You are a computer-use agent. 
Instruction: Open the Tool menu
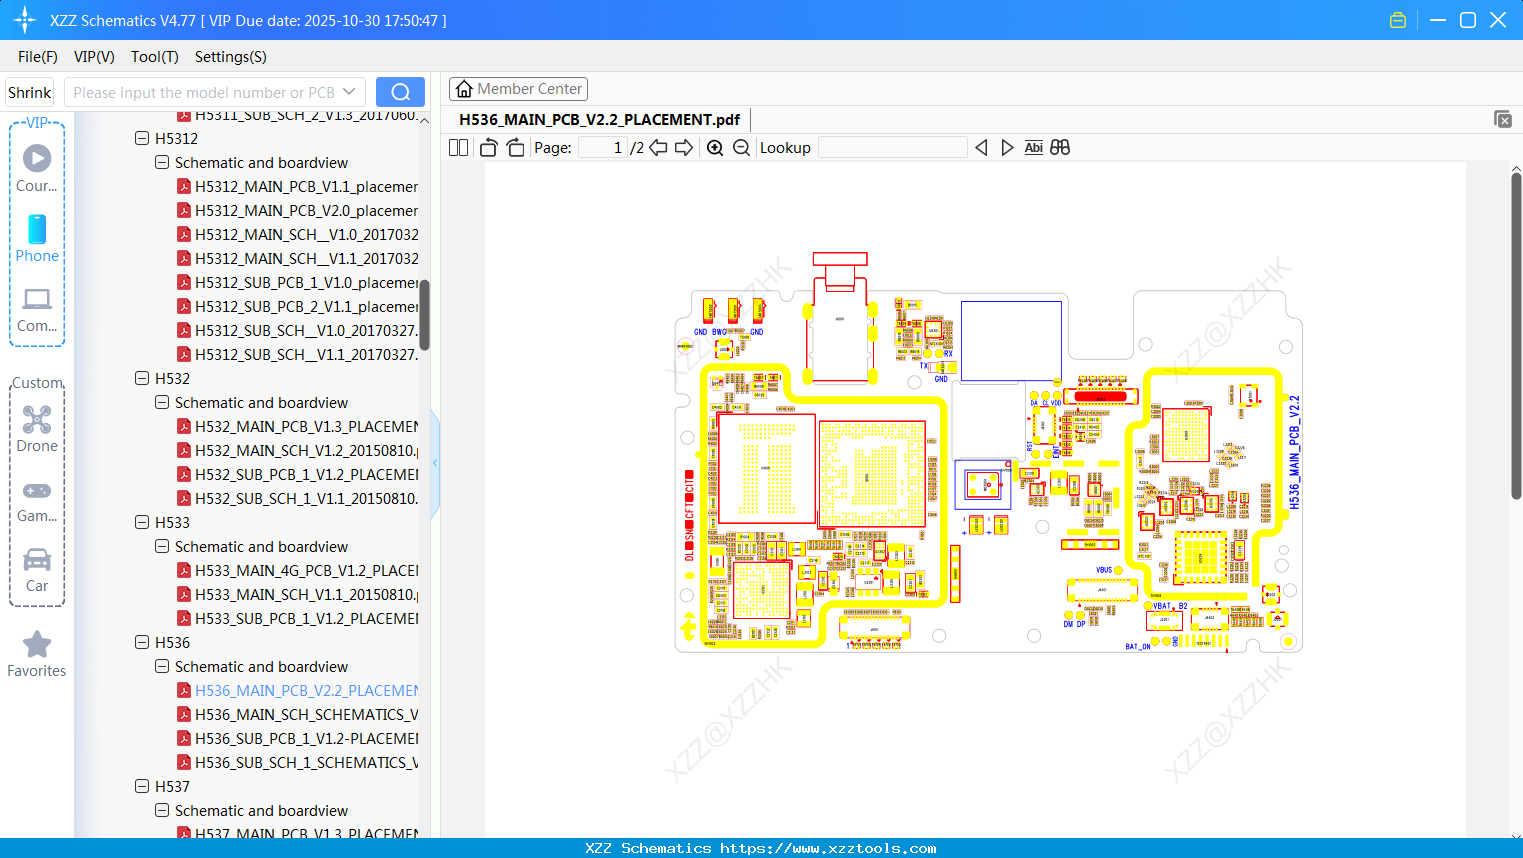[154, 57]
